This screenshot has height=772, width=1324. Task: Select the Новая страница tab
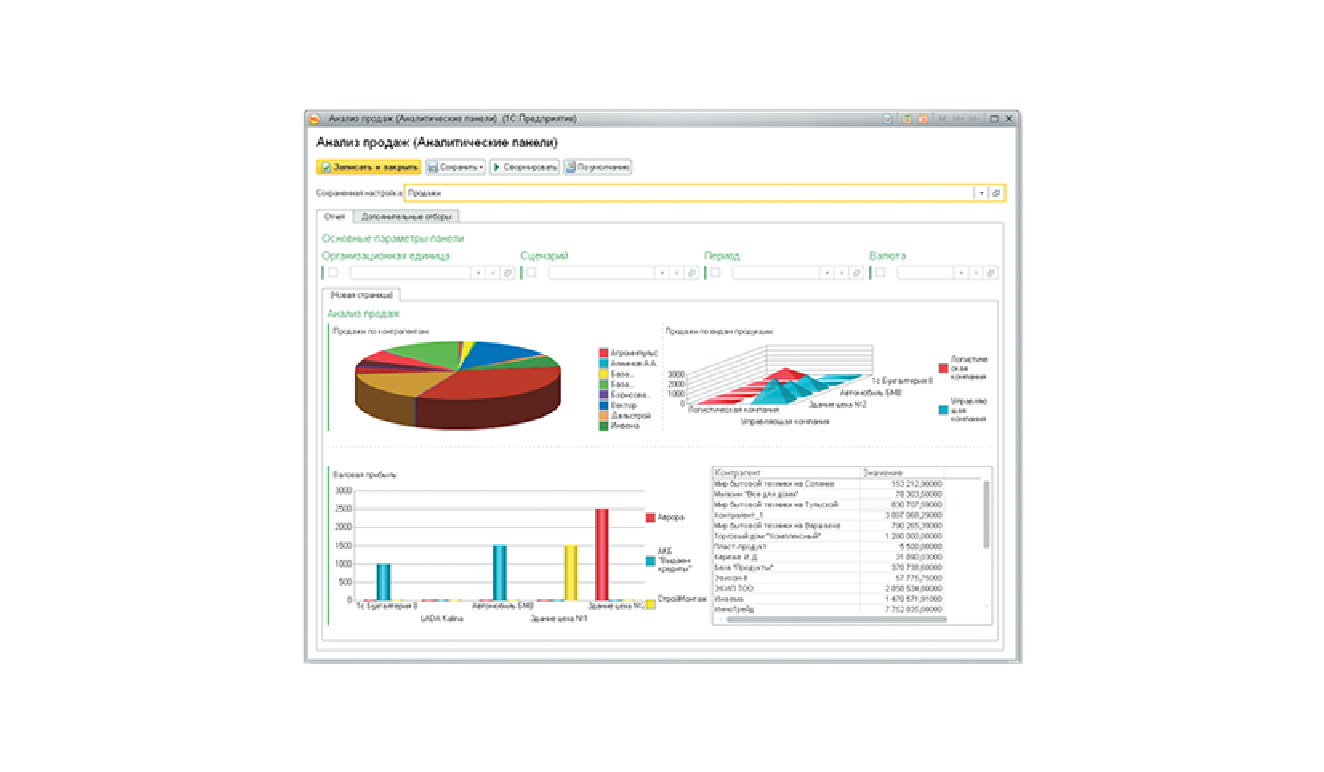pyautogui.click(x=362, y=295)
